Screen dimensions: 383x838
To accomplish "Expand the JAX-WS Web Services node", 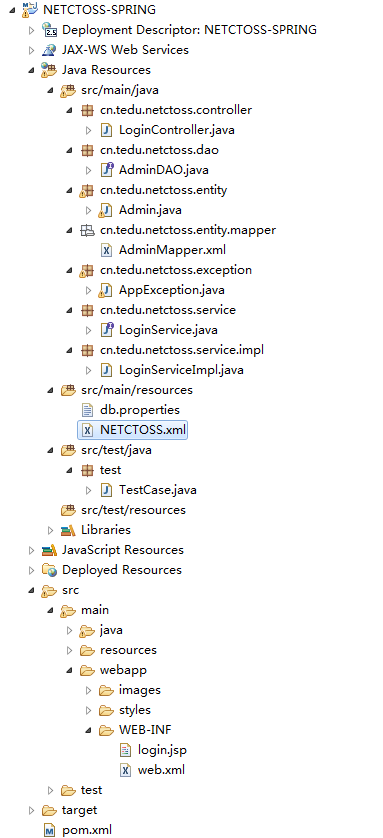I will 32,50.
